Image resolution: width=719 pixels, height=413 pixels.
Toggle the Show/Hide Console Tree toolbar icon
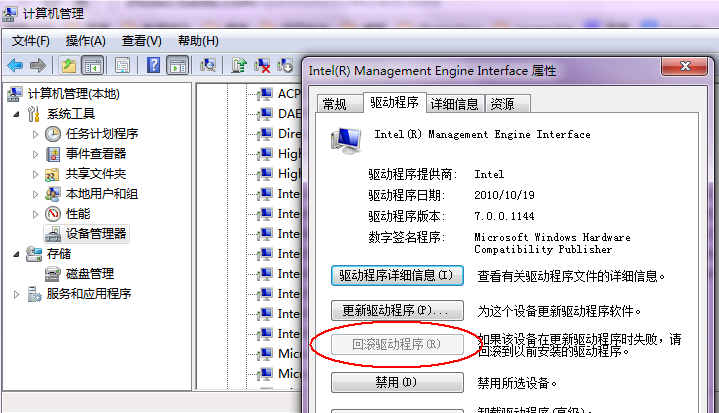point(93,66)
